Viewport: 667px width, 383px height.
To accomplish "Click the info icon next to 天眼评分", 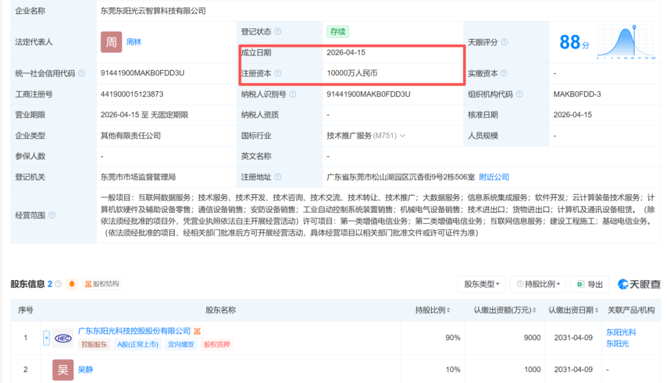I will pyautogui.click(x=505, y=42).
